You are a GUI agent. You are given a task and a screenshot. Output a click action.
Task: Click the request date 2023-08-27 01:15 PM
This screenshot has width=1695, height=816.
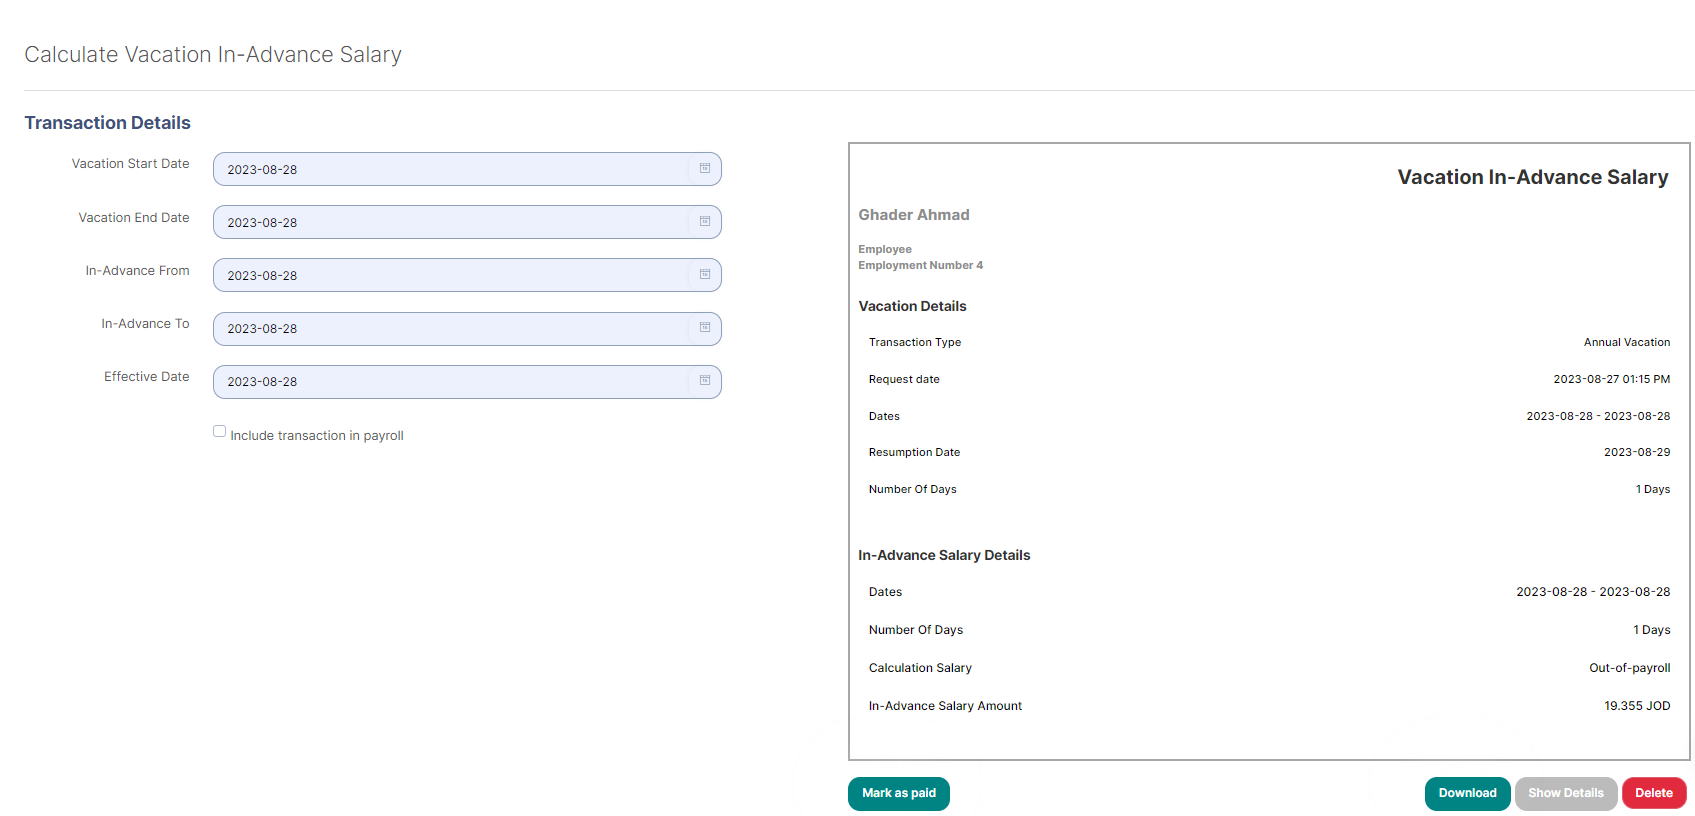1612,379
